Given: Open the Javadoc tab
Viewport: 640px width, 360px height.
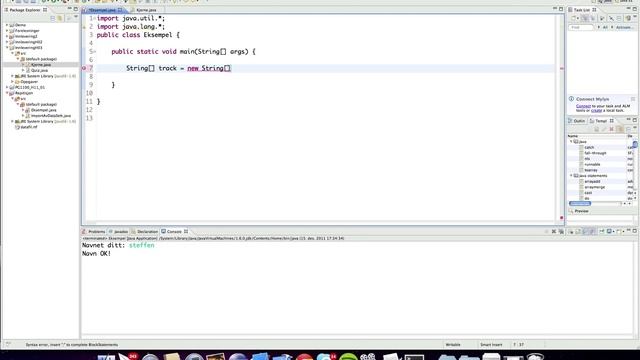Looking at the screenshot, I should click(118, 231).
